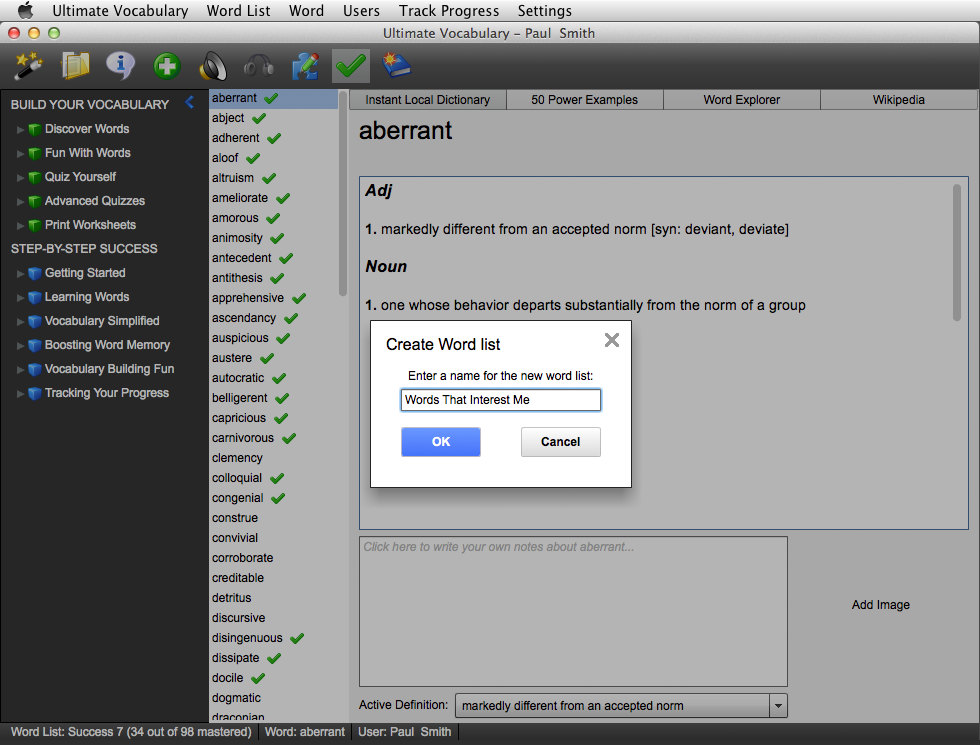Switch to the Word Explorer tab
The width and height of the screenshot is (980, 745).
(741, 100)
